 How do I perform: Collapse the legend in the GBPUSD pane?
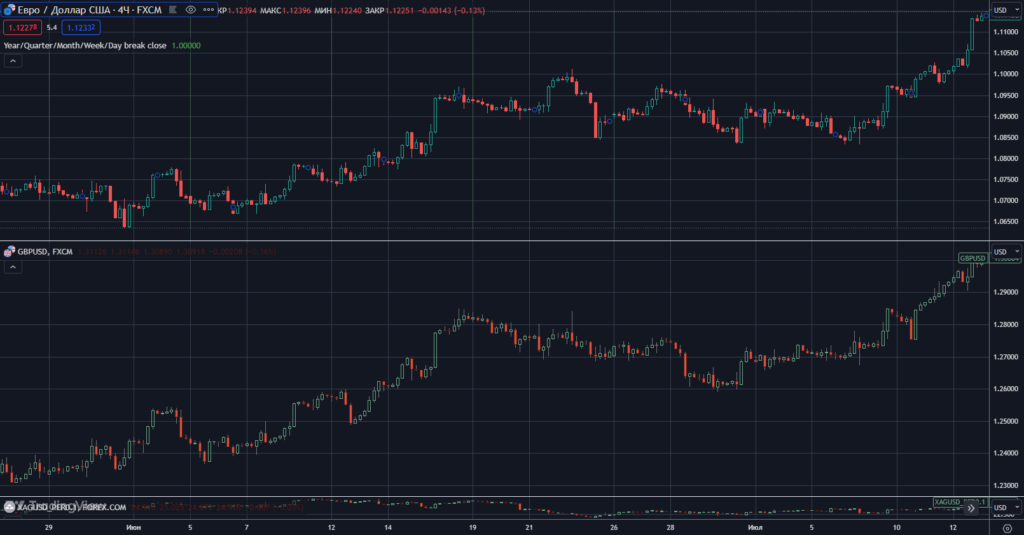pos(13,267)
